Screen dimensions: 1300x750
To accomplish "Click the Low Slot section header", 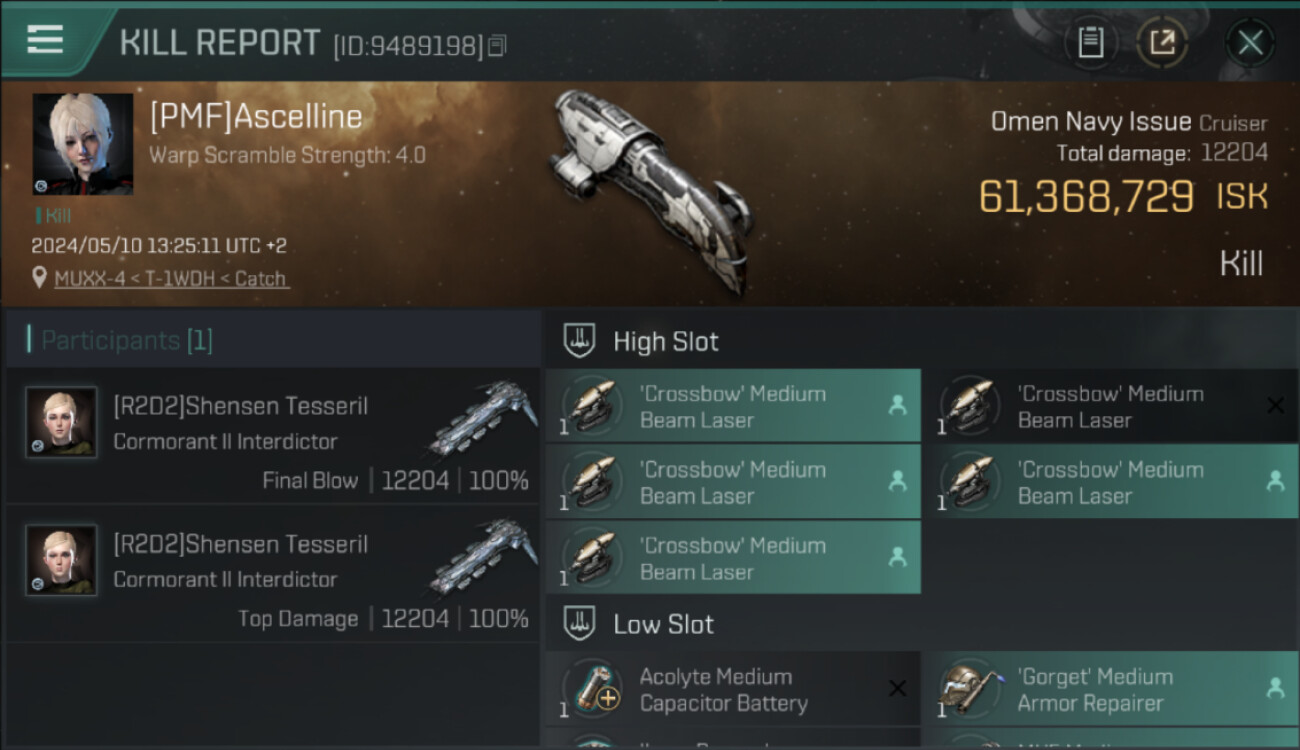I will [663, 625].
